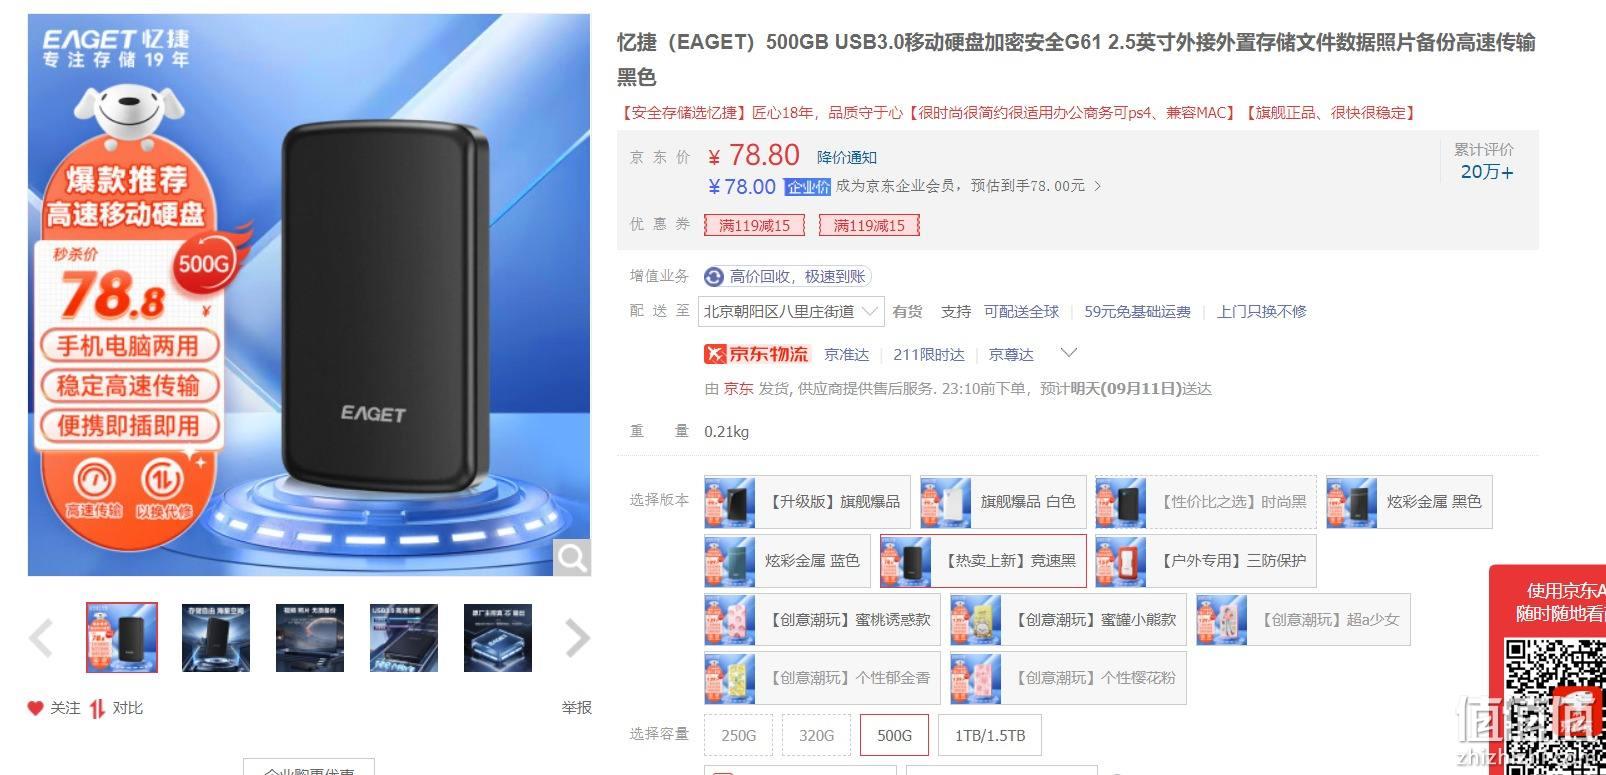Image resolution: width=1606 pixels, height=775 pixels.
Task: Choose the 【户外专用】三防保护 version
Action: point(1206,561)
